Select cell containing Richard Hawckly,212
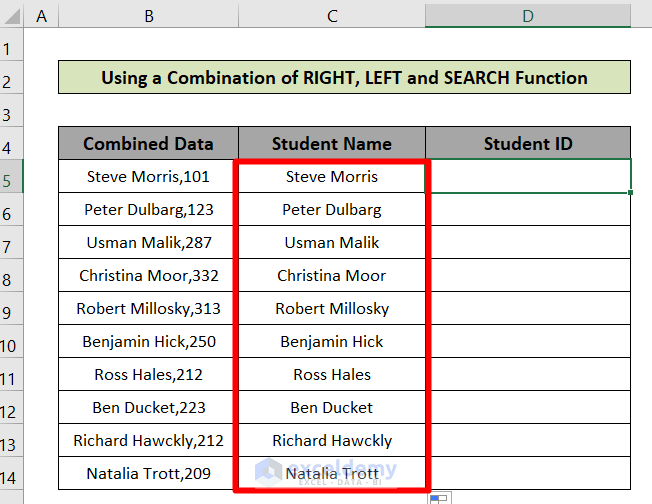This screenshot has width=652, height=504. 148,441
